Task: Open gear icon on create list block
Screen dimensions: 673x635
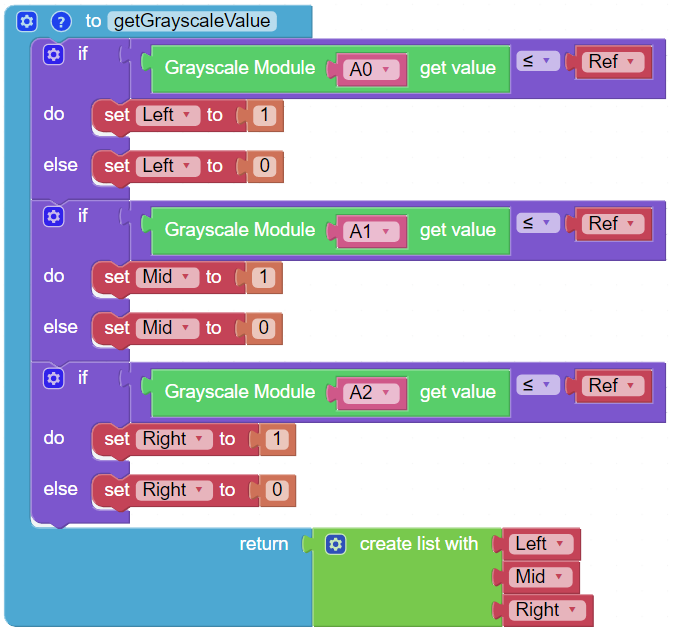Action: tap(336, 544)
